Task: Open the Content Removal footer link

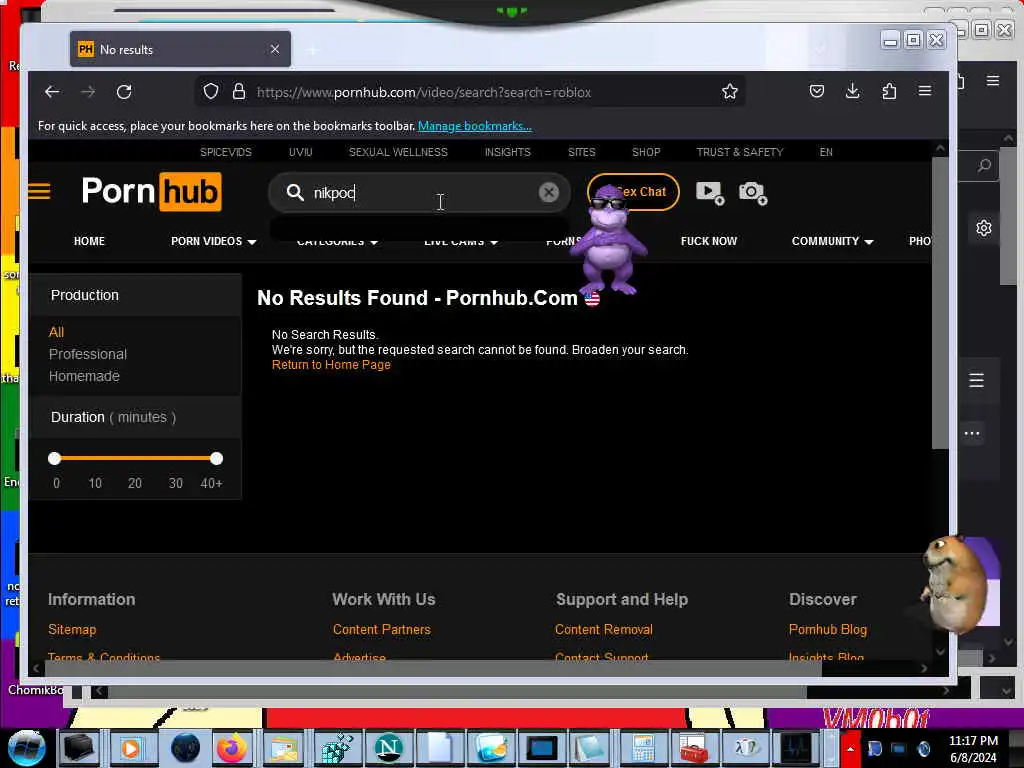Action: click(603, 630)
